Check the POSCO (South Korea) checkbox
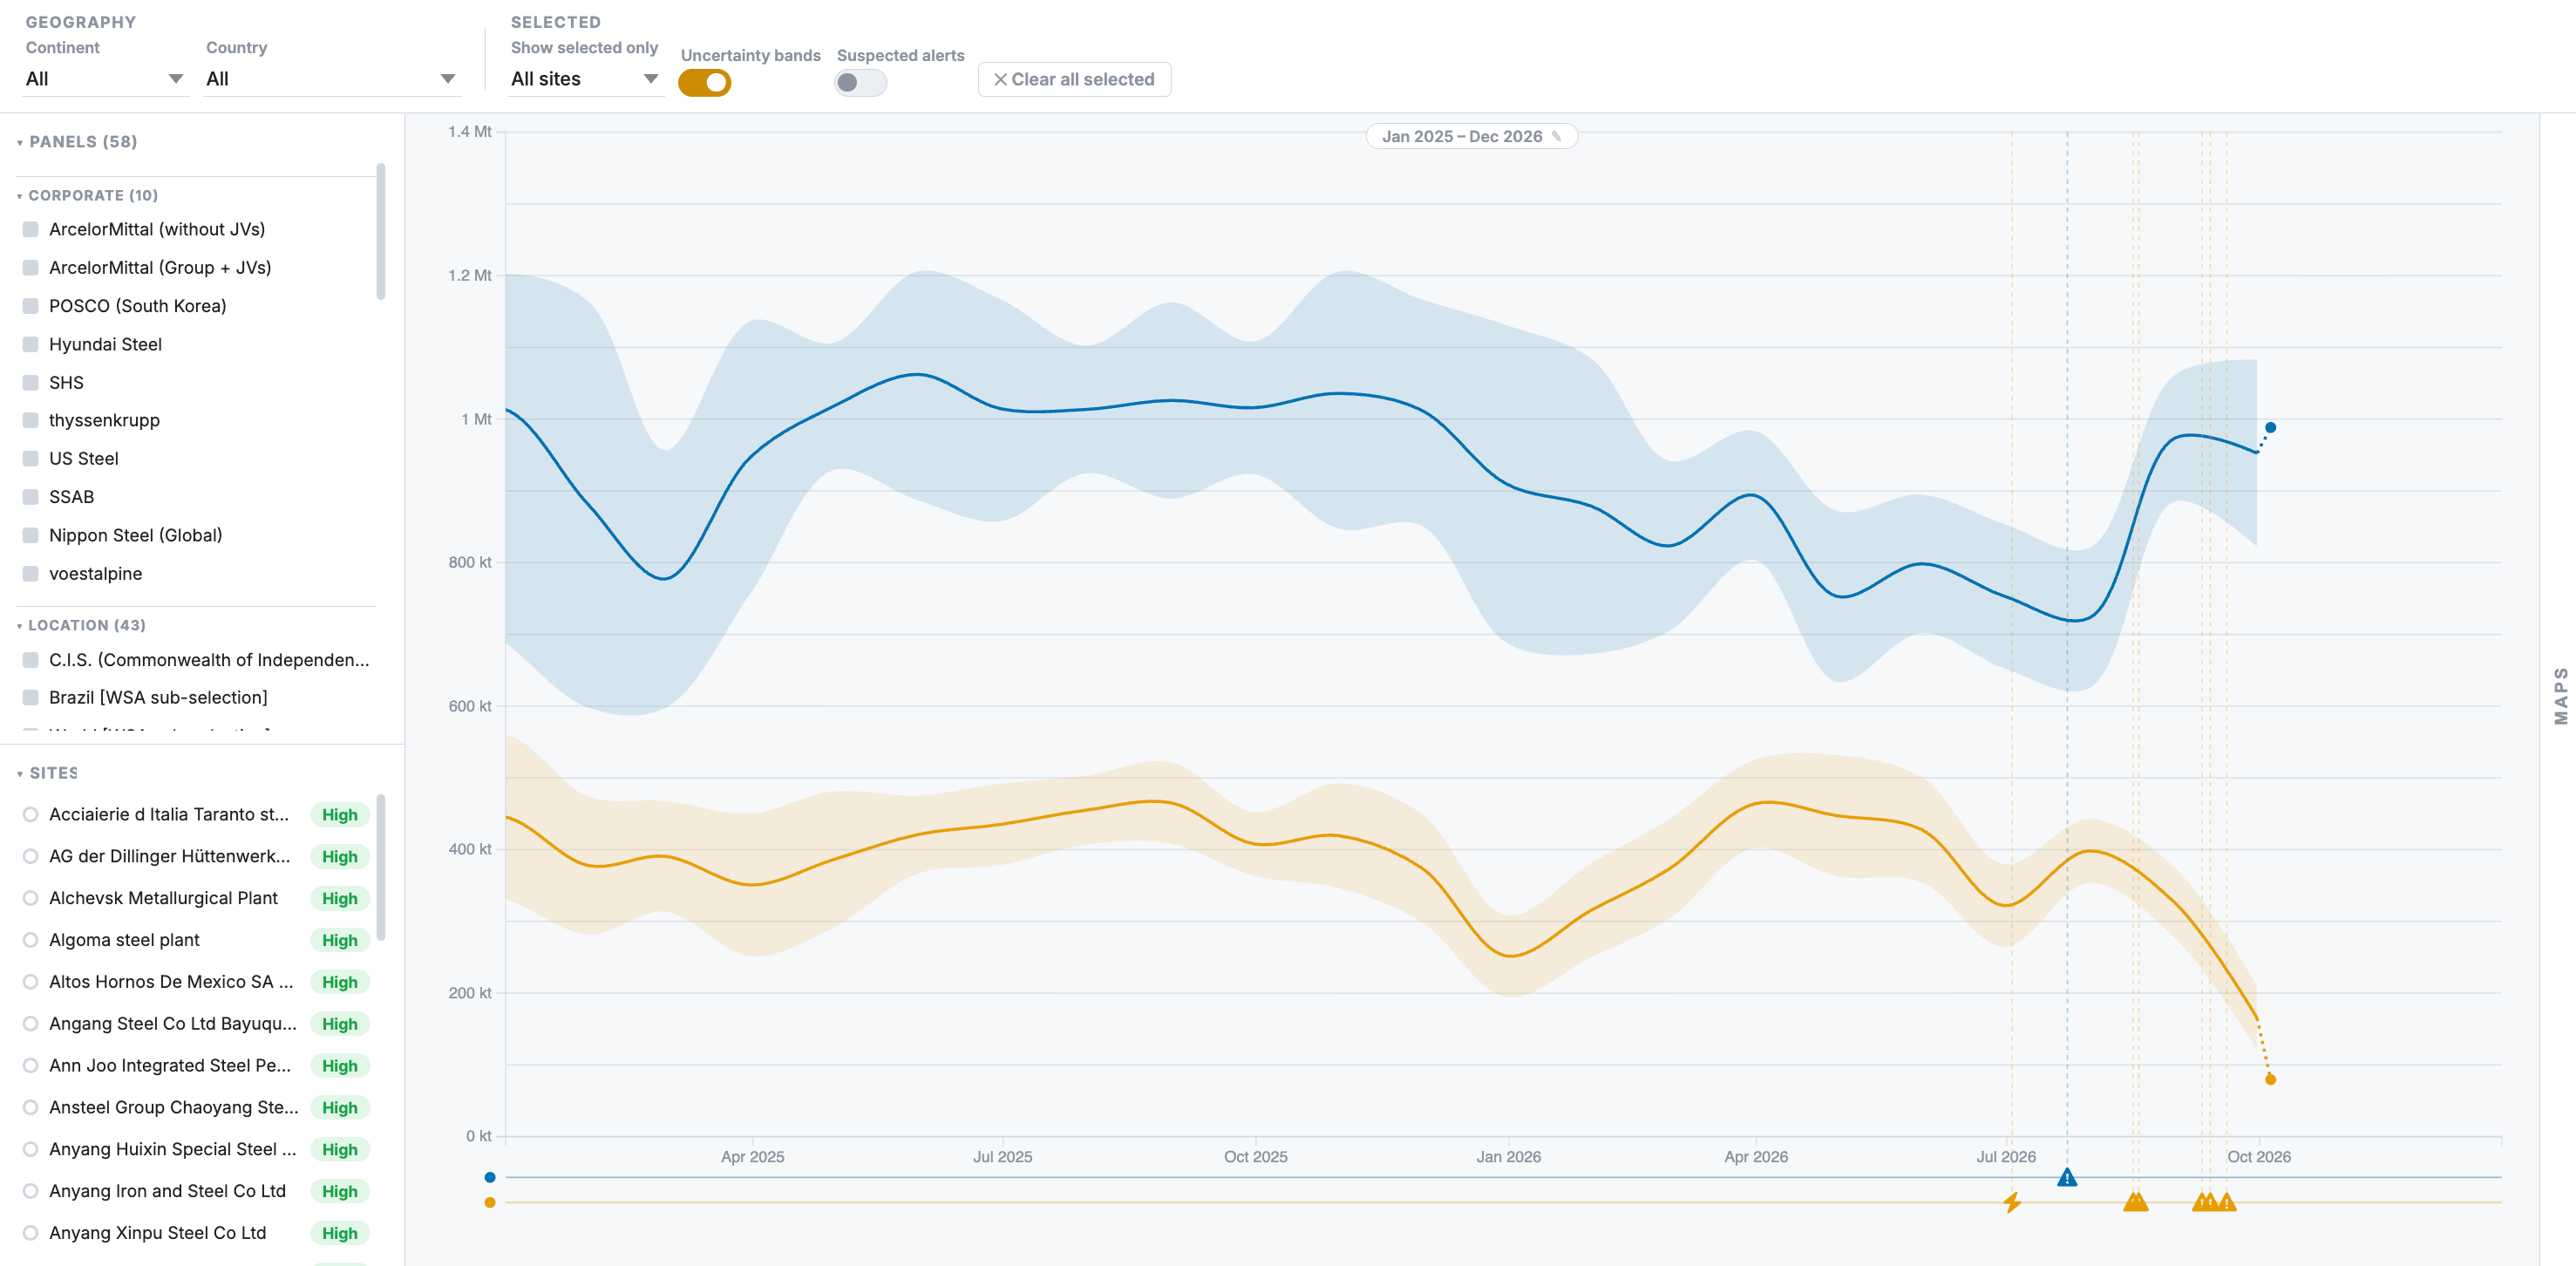2576x1266 pixels. (31, 306)
